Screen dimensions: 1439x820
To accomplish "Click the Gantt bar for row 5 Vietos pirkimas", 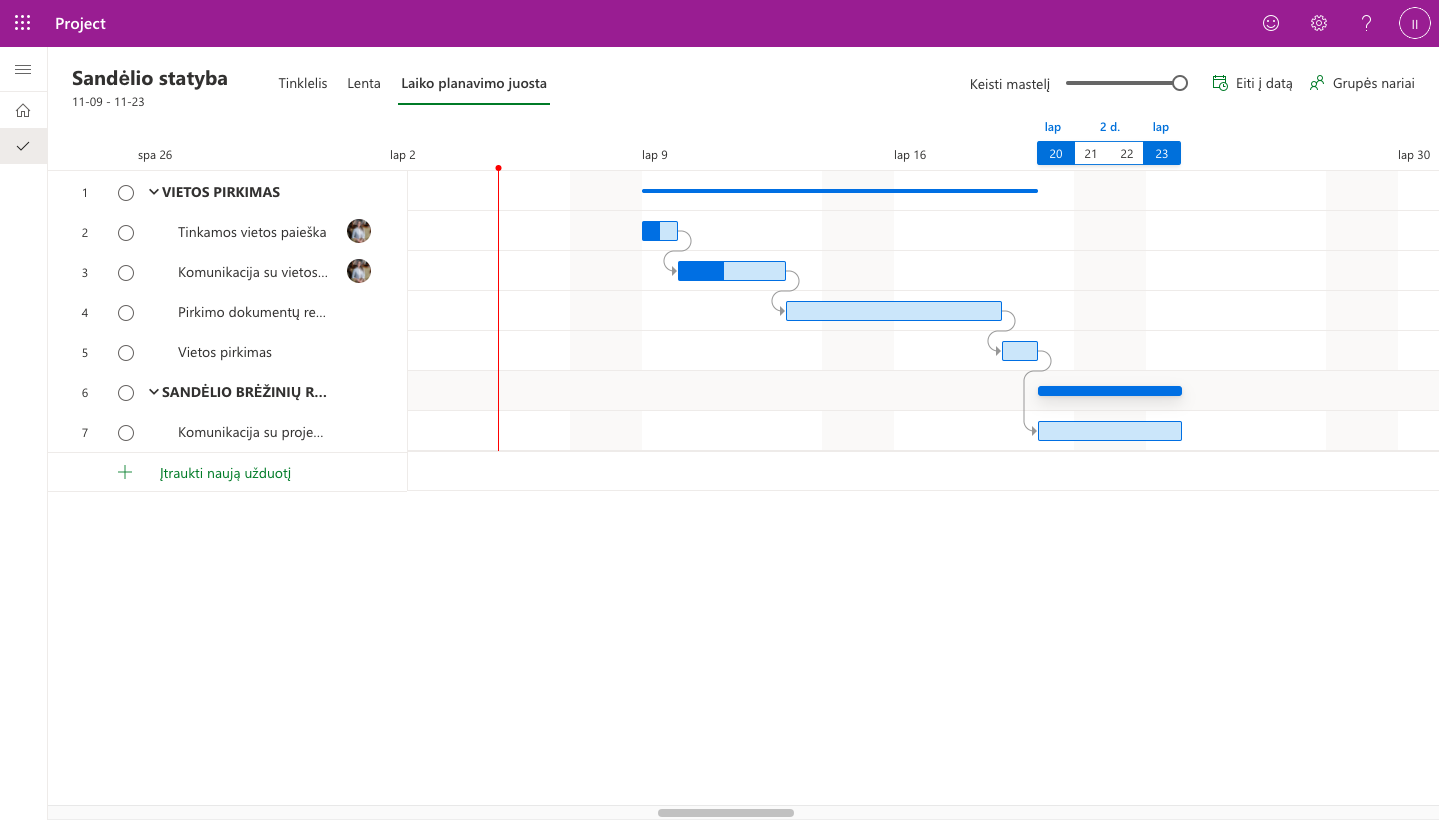I will tap(1020, 351).
